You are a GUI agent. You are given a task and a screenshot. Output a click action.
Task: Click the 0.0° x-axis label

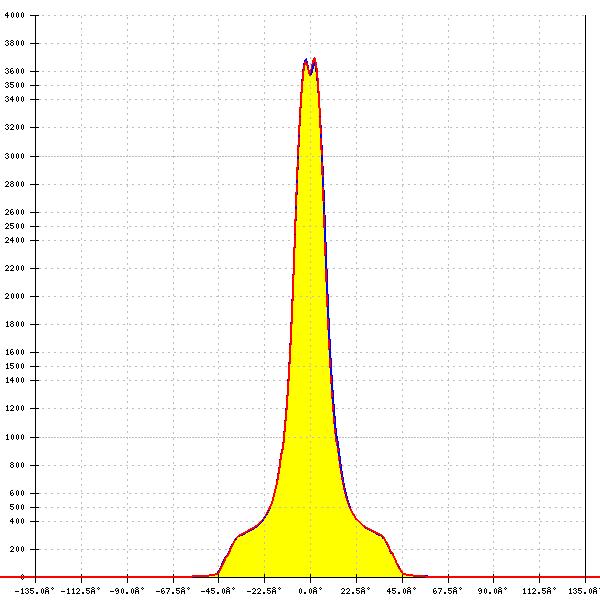[x=310, y=591]
